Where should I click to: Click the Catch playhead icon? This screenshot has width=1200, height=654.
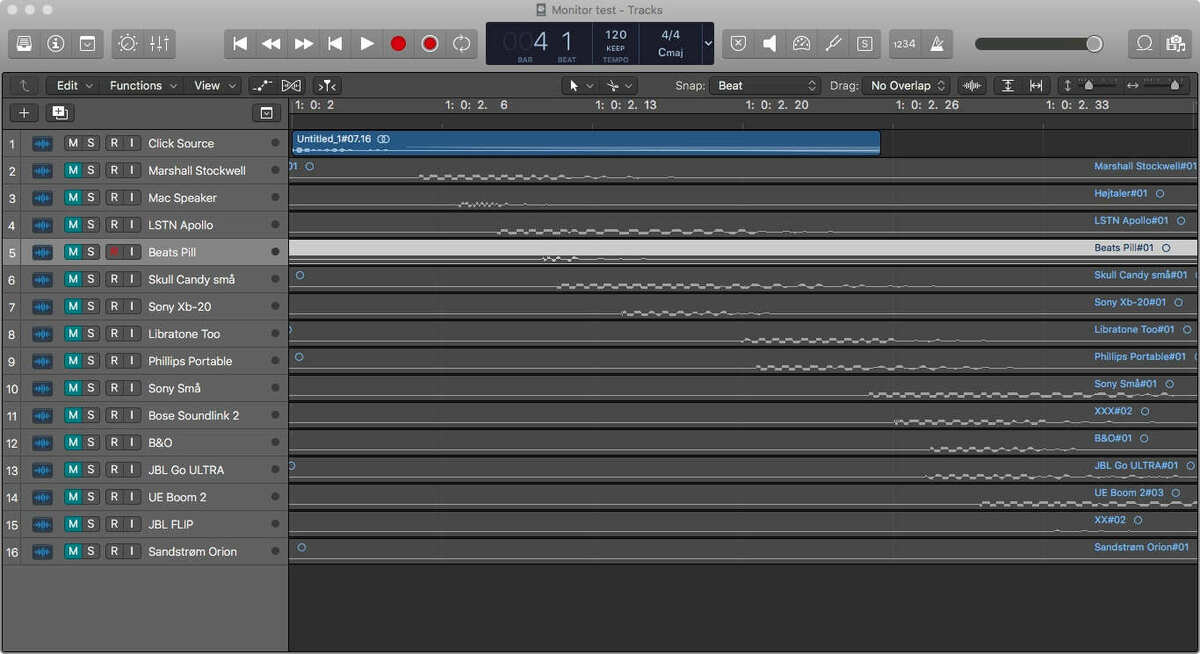point(327,86)
